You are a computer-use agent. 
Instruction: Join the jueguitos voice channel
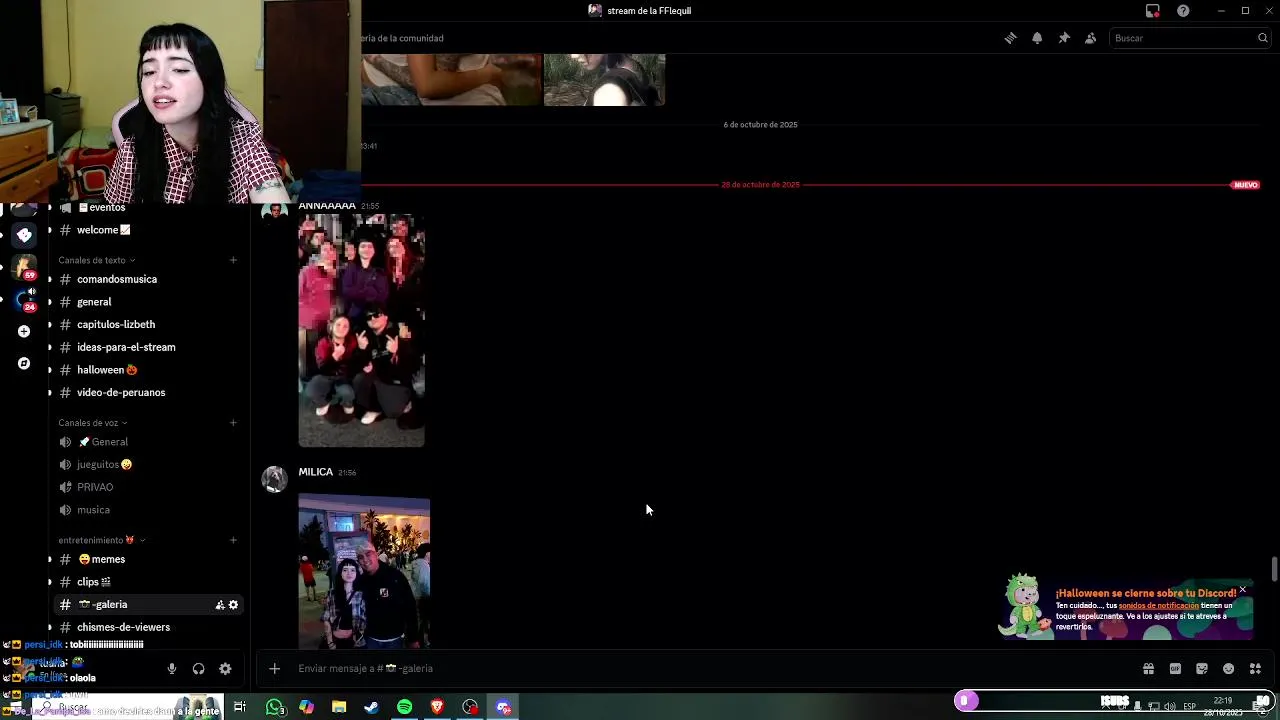coord(147,464)
